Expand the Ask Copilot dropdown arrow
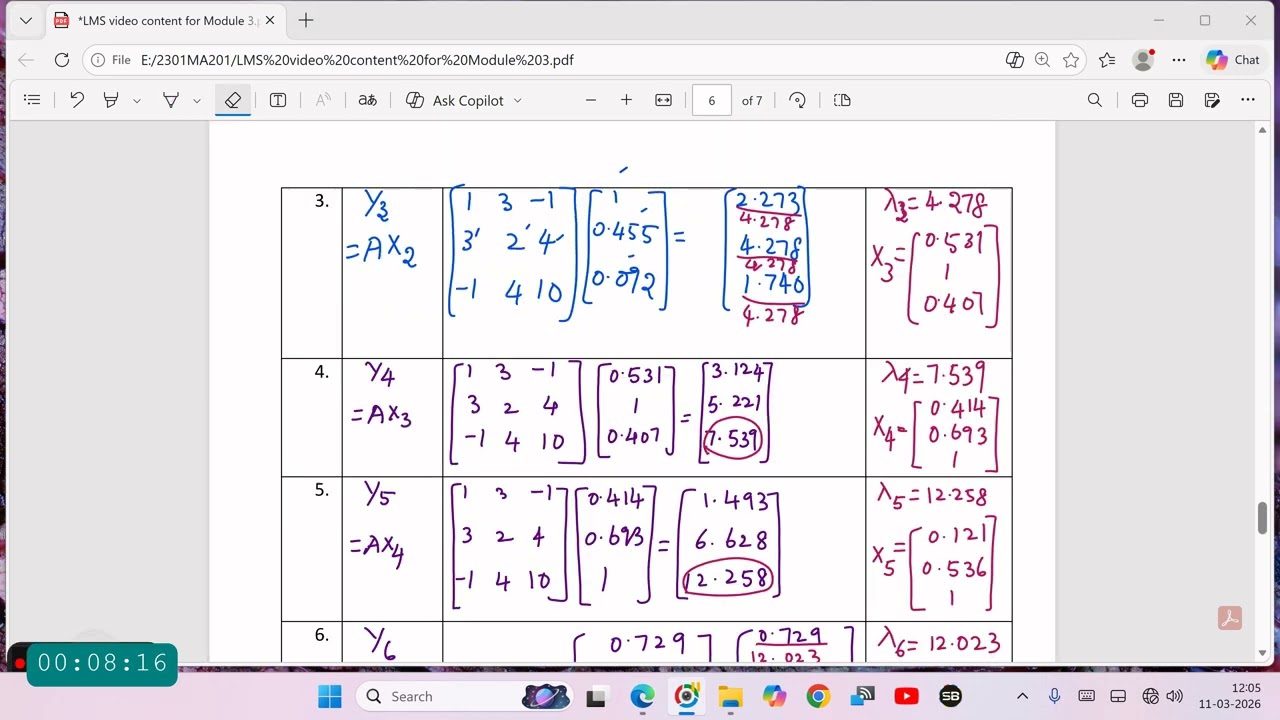The height and width of the screenshot is (720, 1280). 517,100
